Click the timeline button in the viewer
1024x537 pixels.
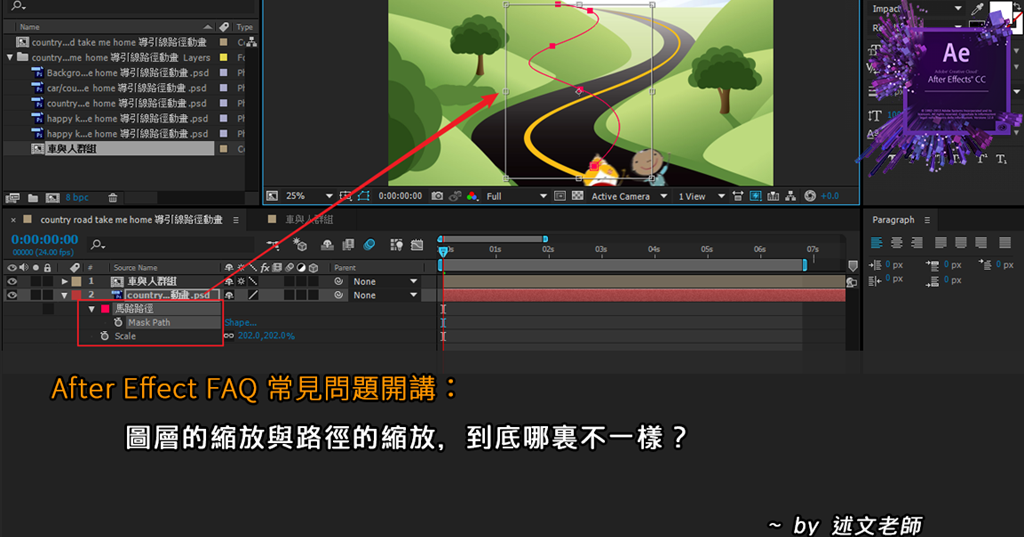coord(773,196)
